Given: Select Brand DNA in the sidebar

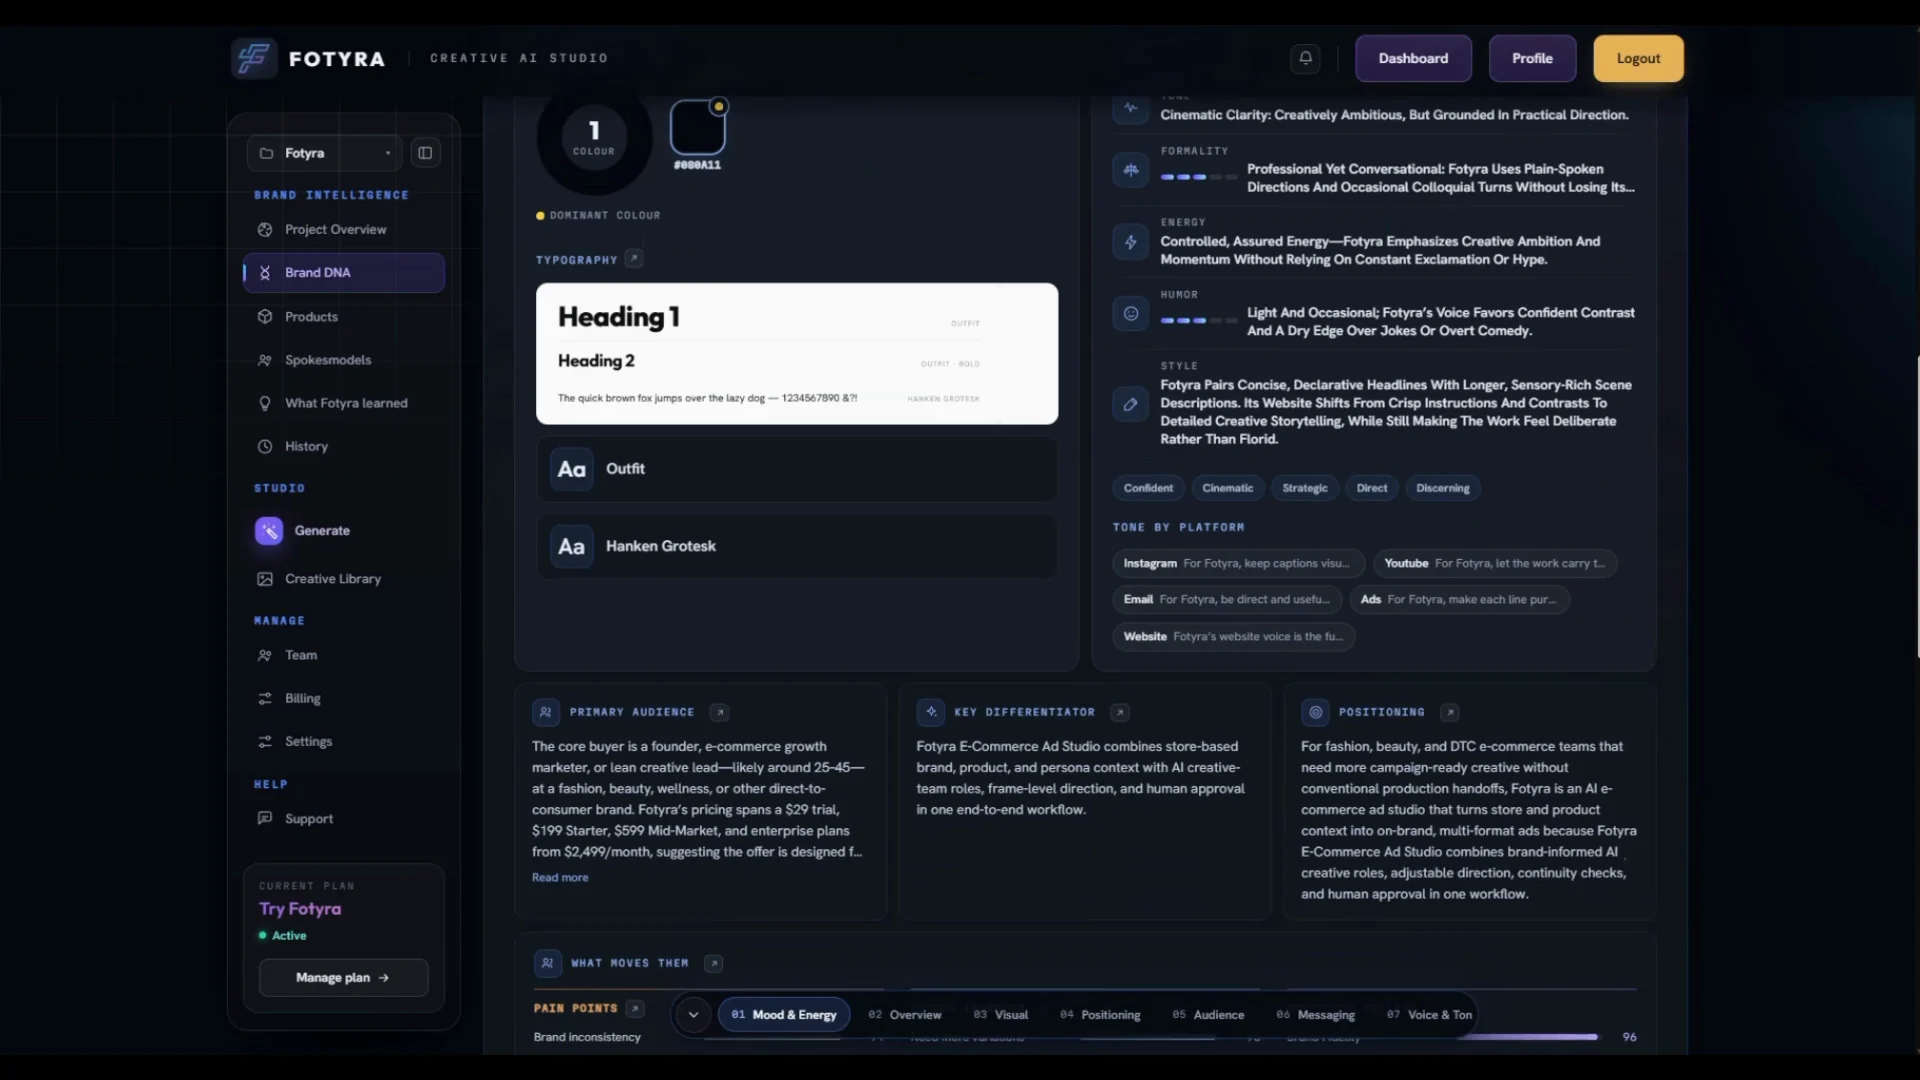Looking at the screenshot, I should click(344, 273).
